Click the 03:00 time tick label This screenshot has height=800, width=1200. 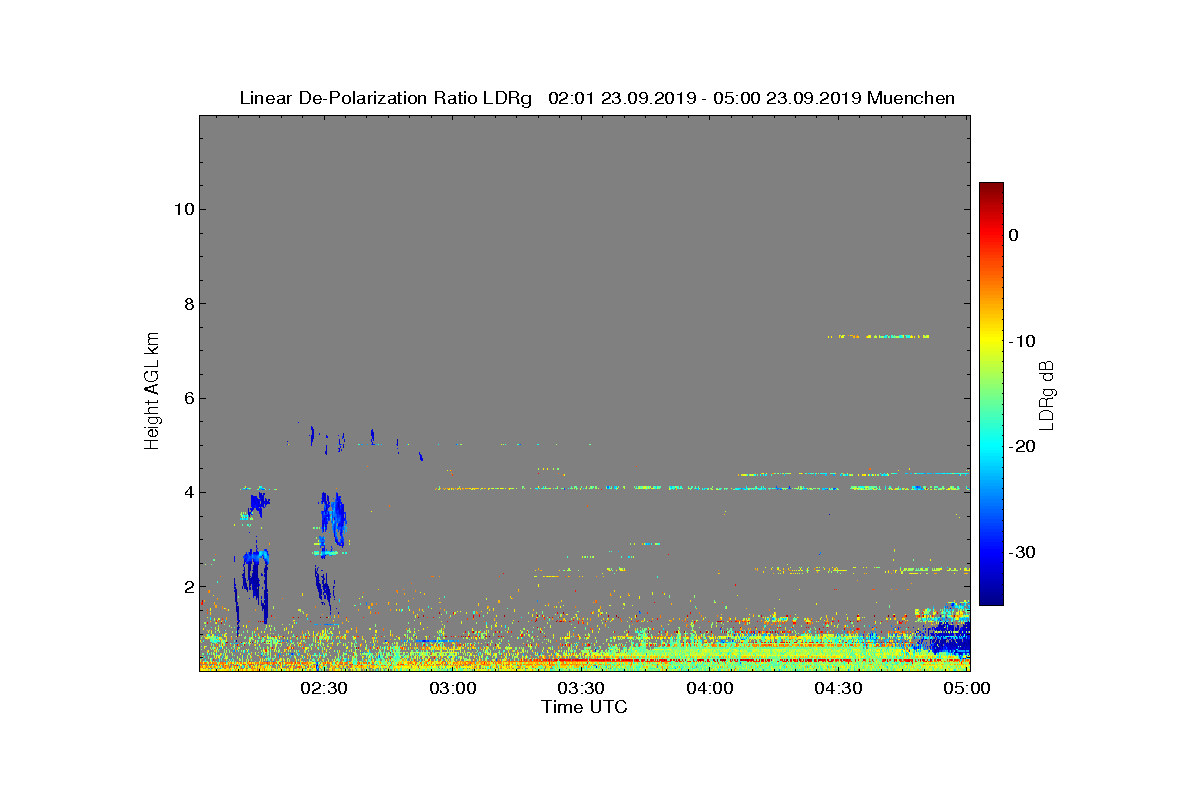[x=452, y=688]
